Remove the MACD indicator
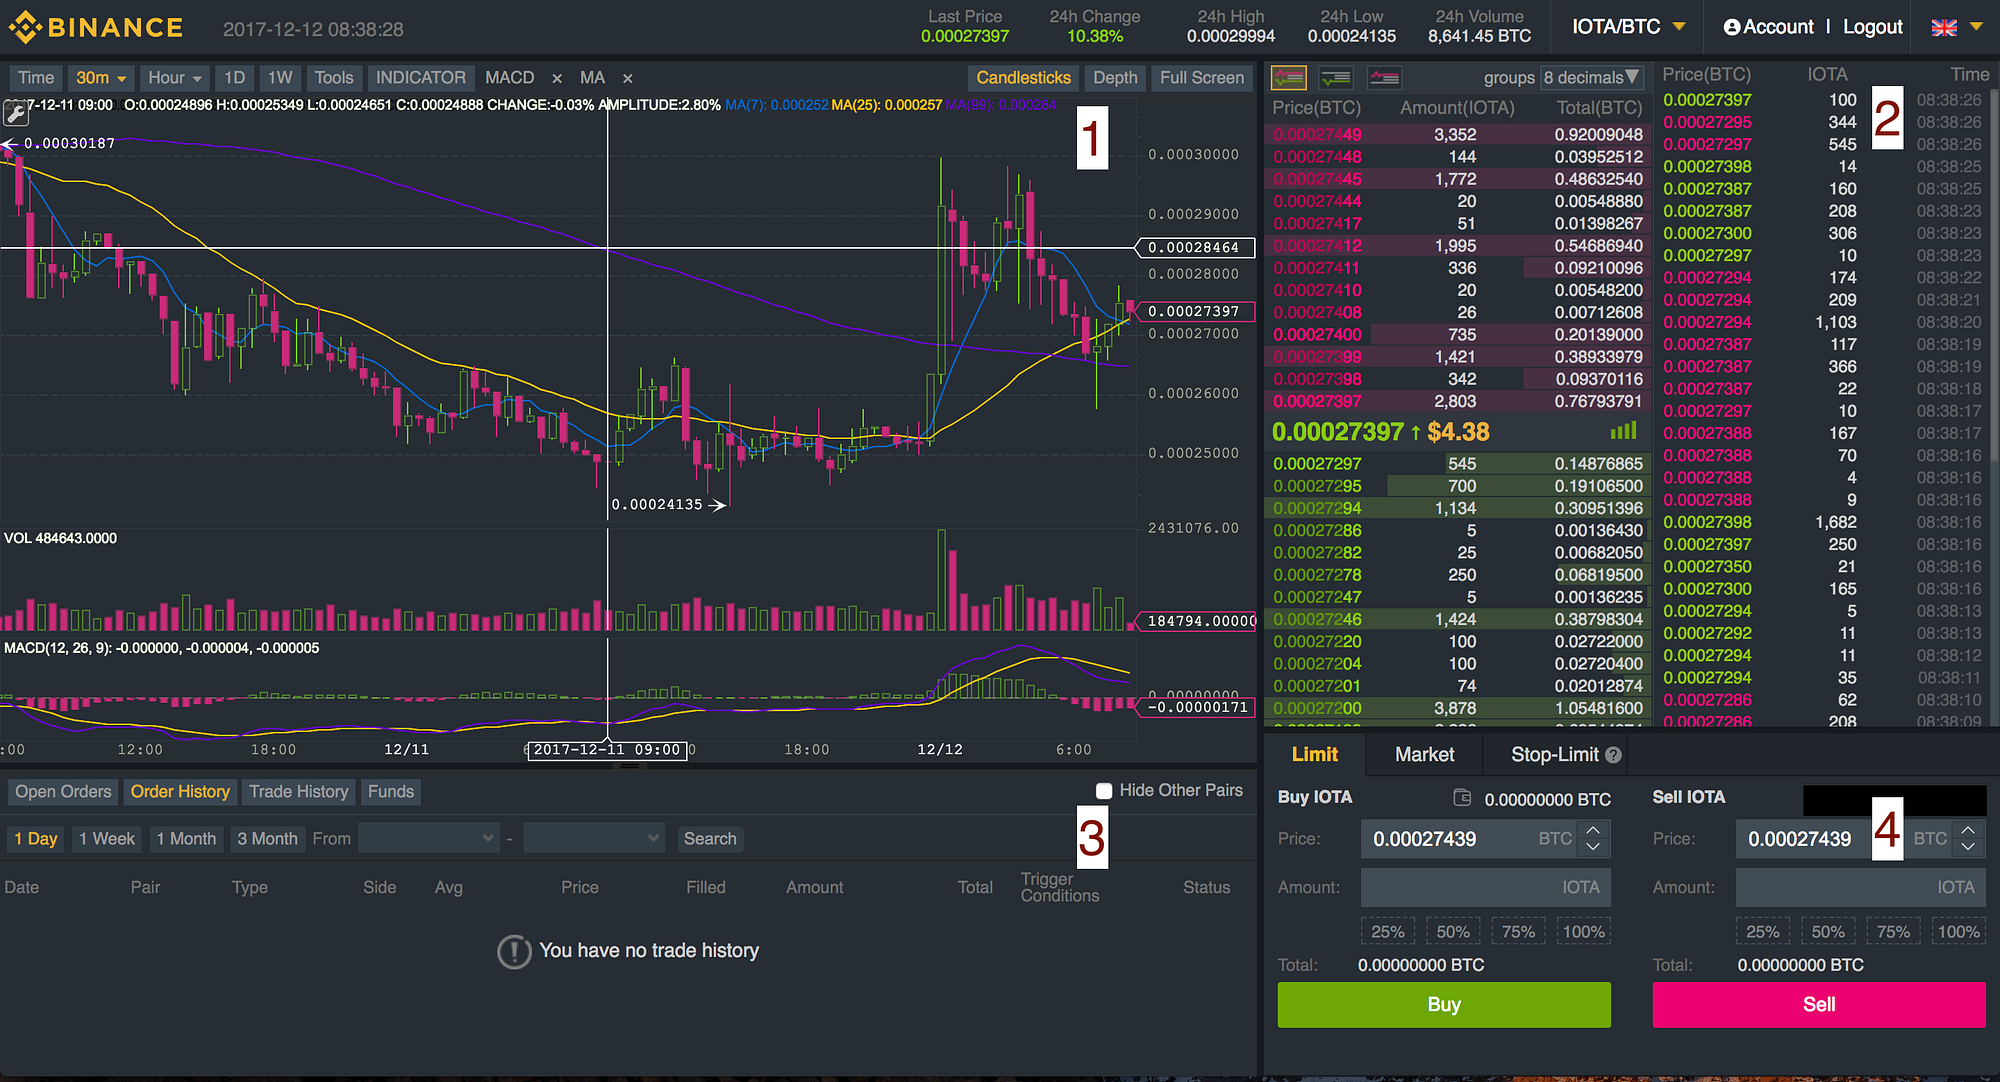 coord(557,78)
